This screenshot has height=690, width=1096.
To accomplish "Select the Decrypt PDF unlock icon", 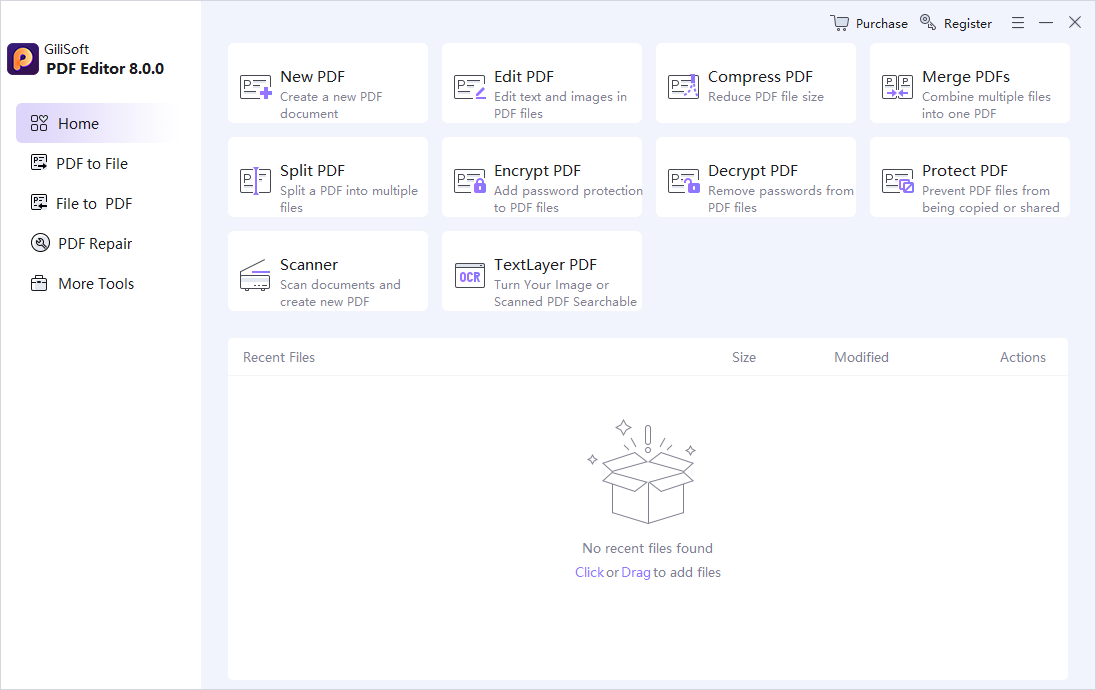I will coord(683,181).
